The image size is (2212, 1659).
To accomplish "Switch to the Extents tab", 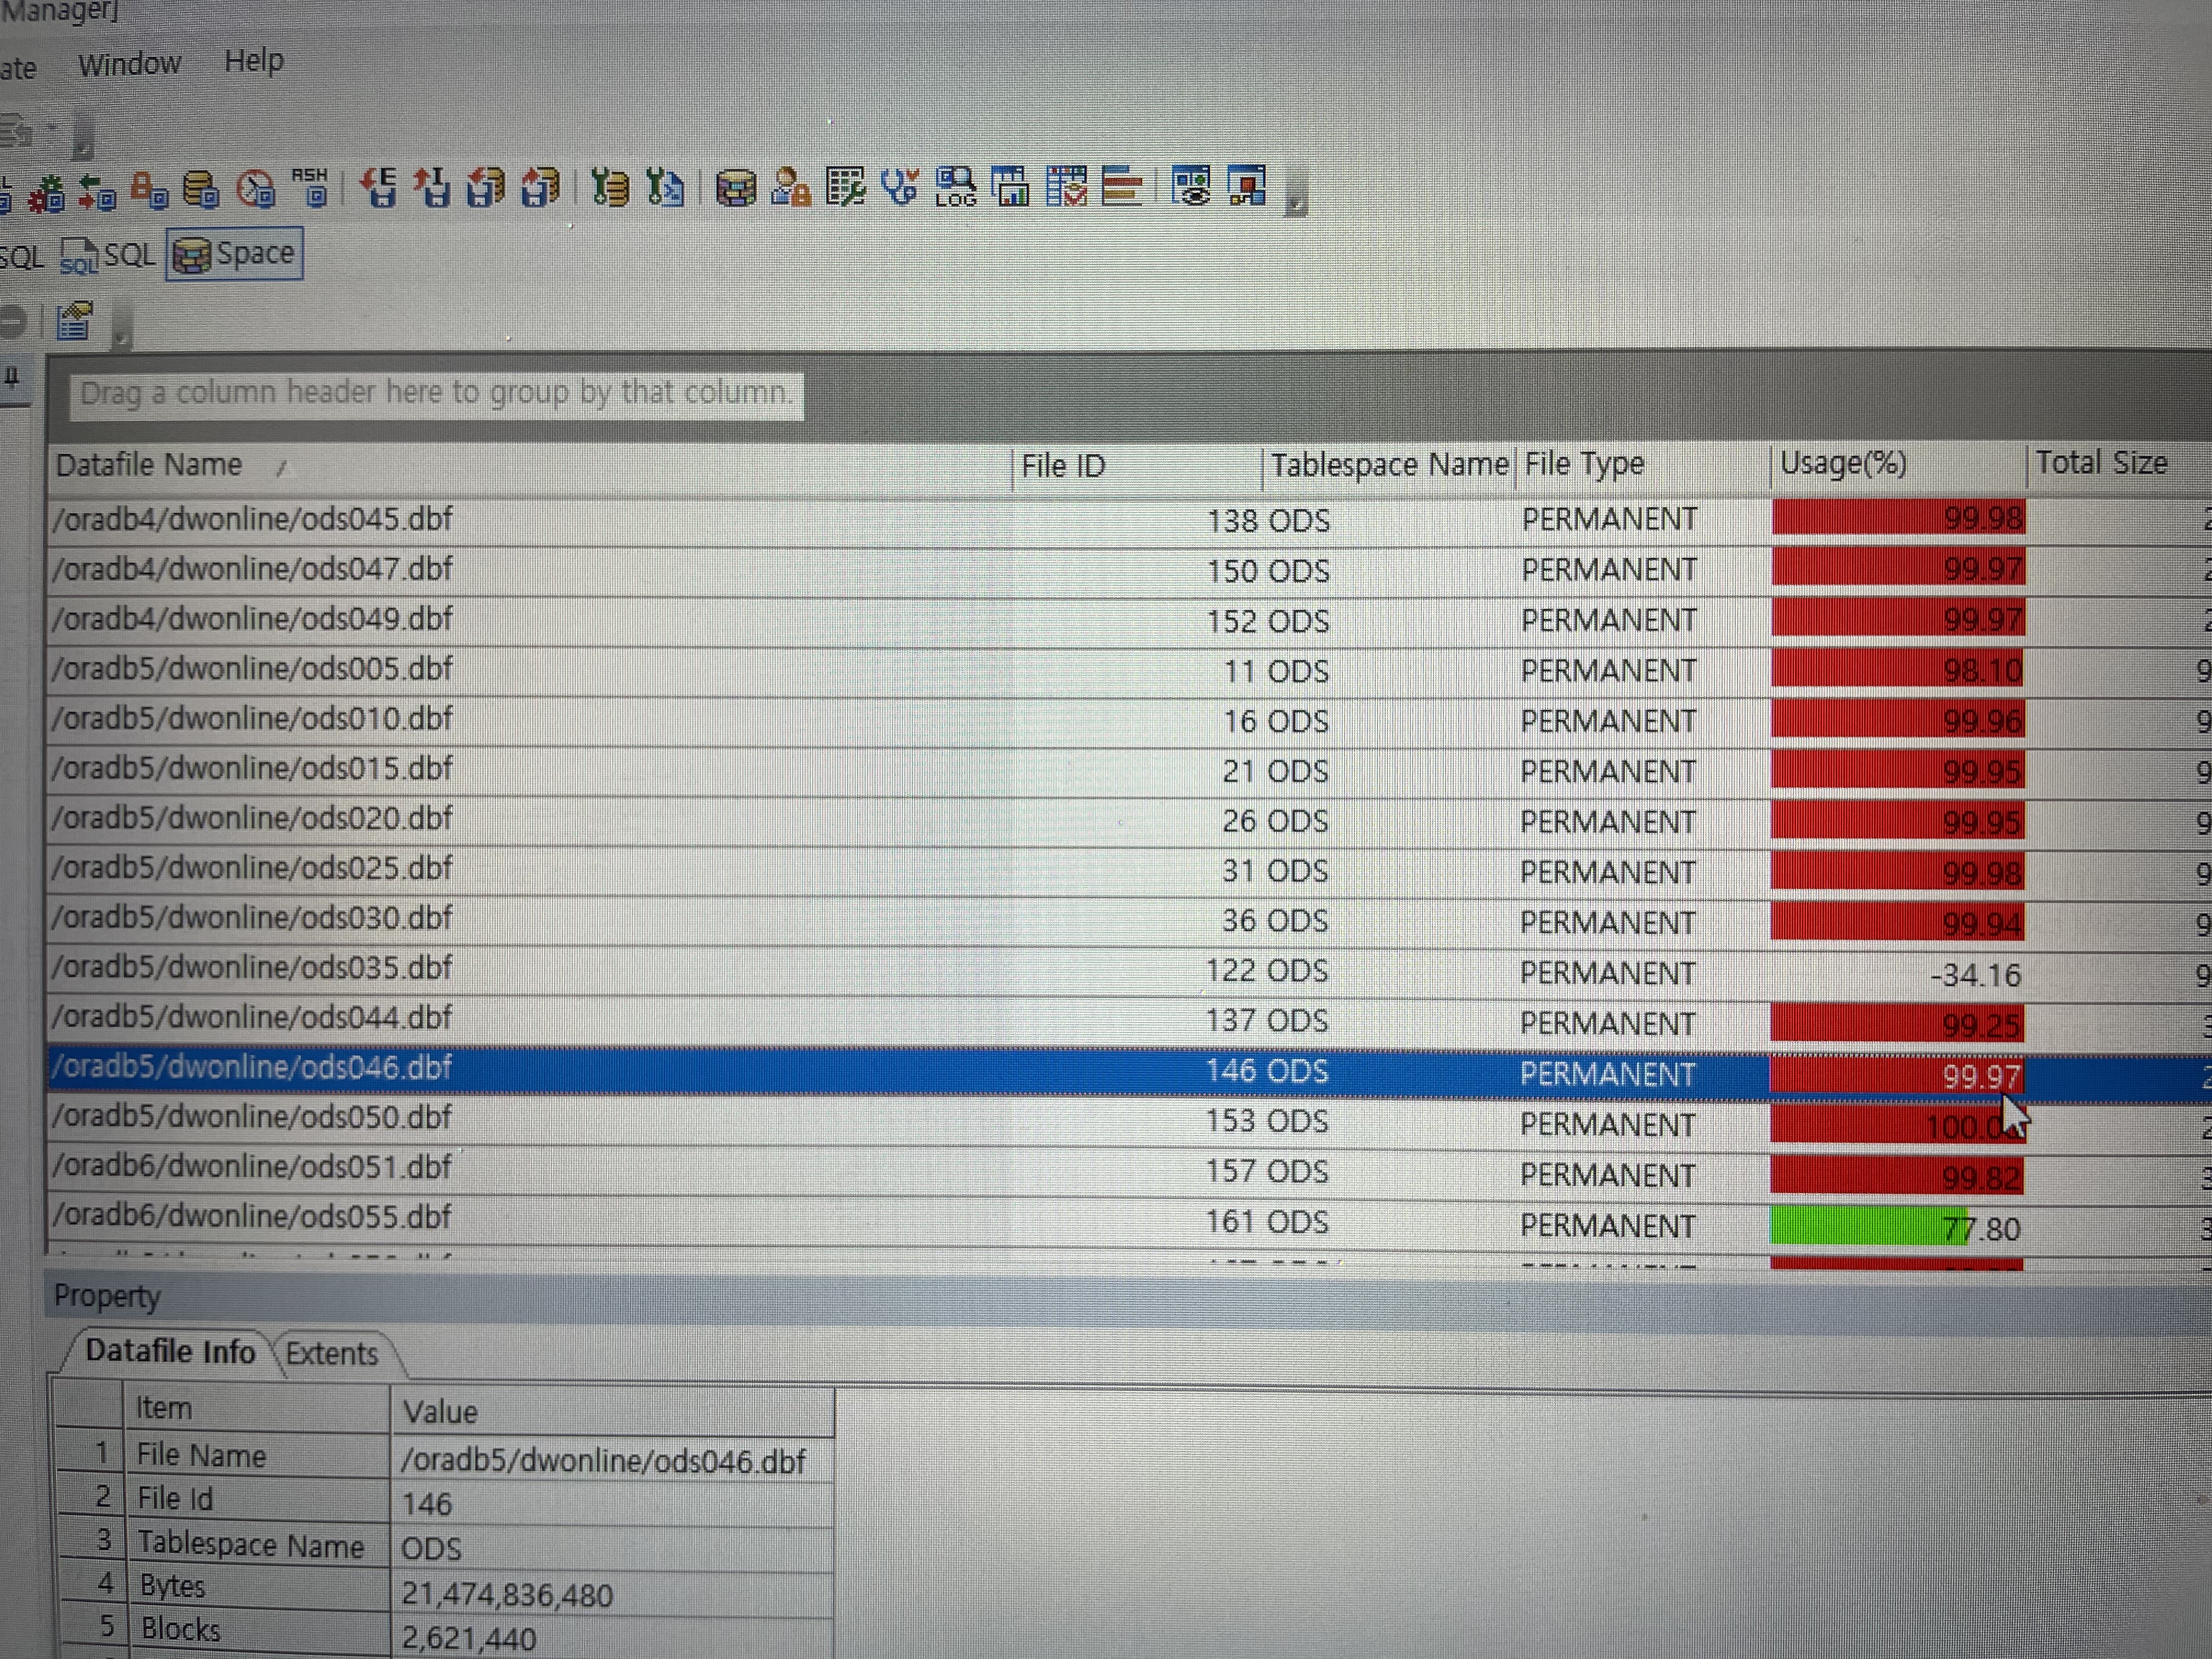I will (331, 1354).
